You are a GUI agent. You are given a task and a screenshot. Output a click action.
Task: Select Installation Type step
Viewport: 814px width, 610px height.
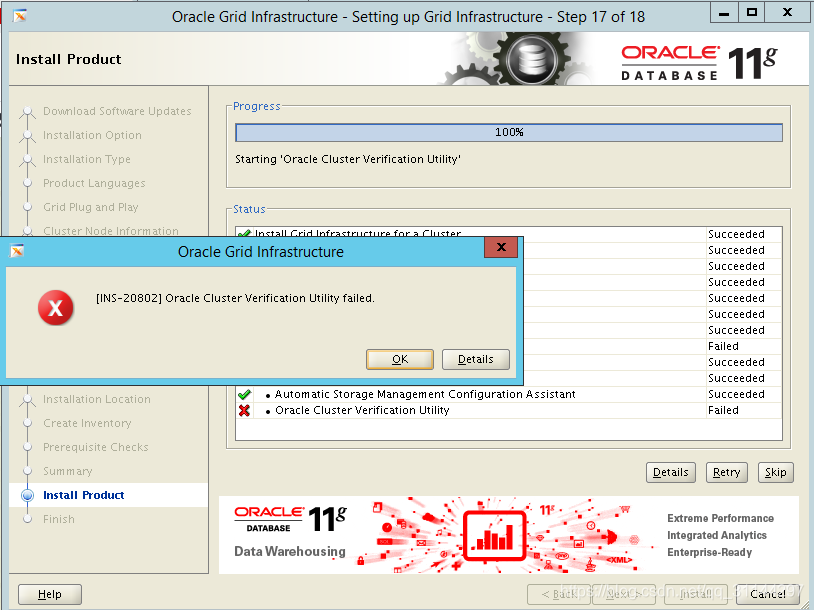click(x=87, y=159)
